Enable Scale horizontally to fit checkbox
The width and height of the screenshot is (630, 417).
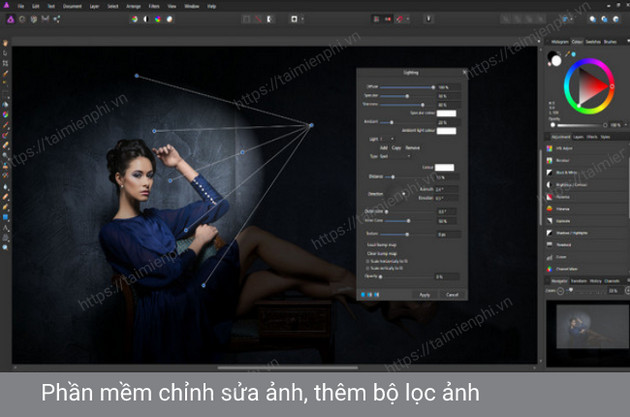point(367,261)
